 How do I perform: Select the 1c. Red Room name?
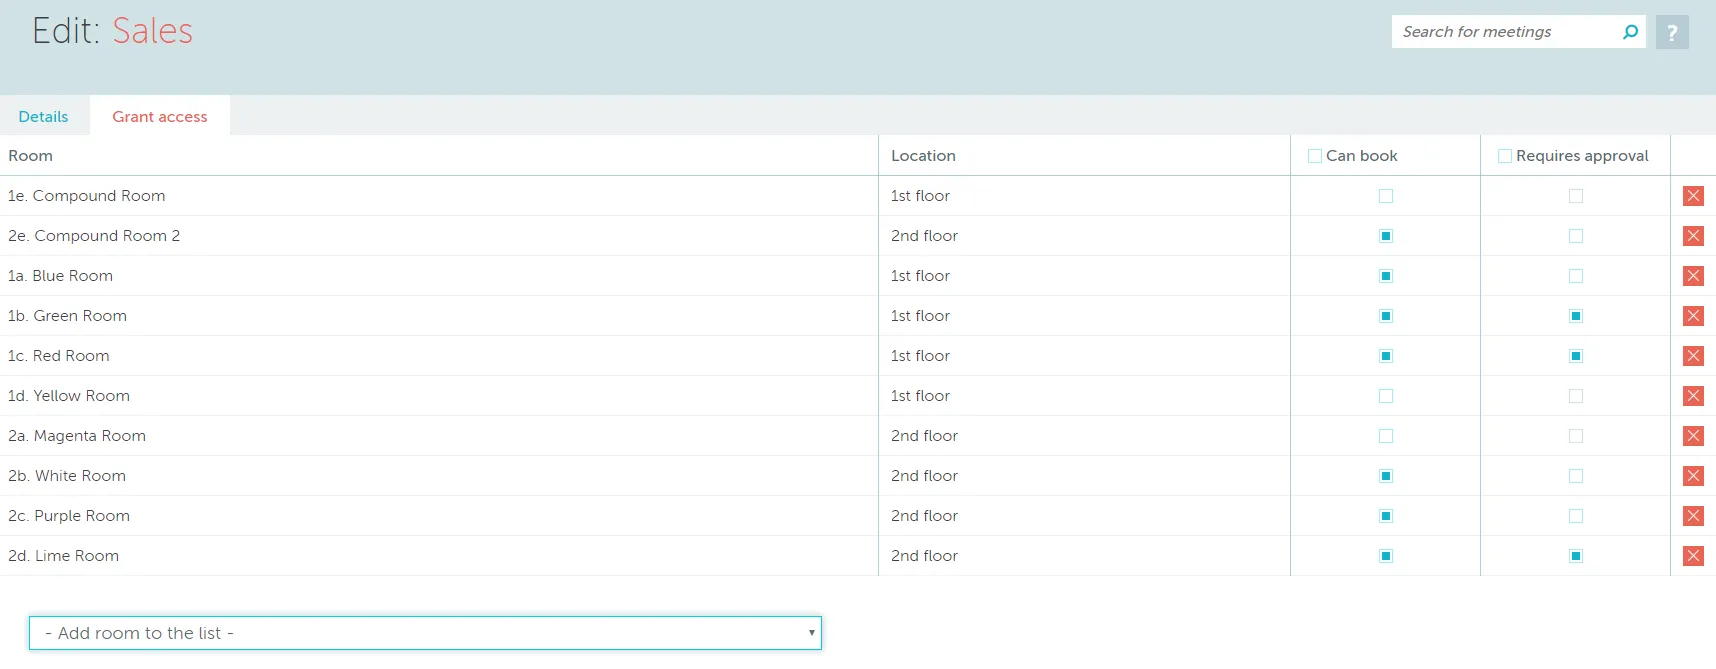[58, 356]
